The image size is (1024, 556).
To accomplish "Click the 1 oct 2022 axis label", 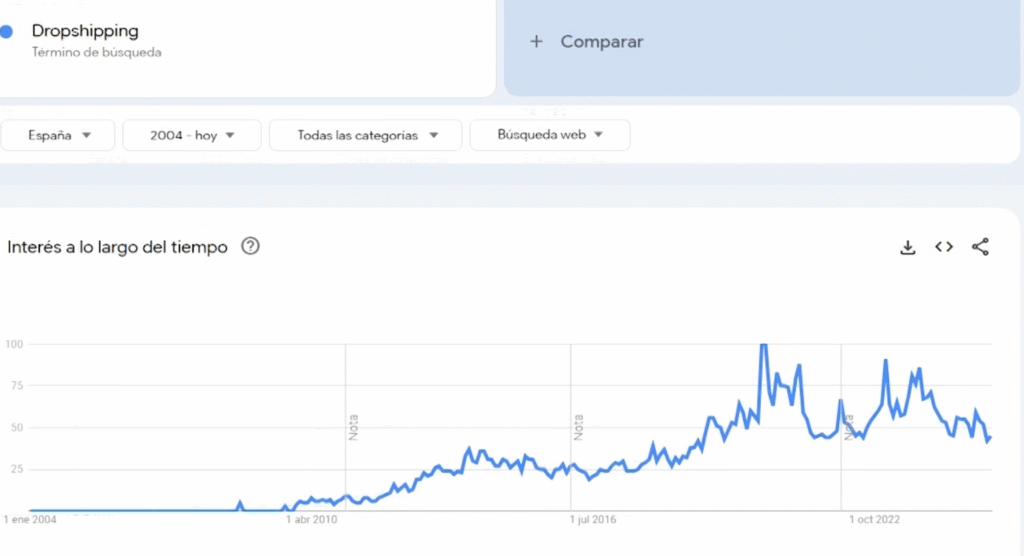I will (874, 519).
